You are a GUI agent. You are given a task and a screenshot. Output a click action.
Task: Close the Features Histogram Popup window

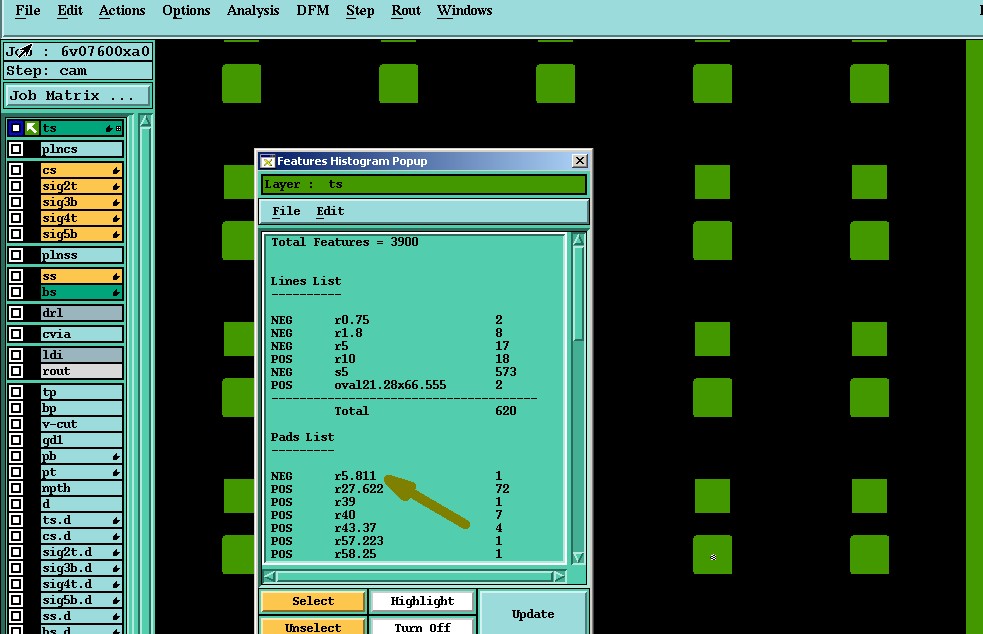(x=580, y=161)
